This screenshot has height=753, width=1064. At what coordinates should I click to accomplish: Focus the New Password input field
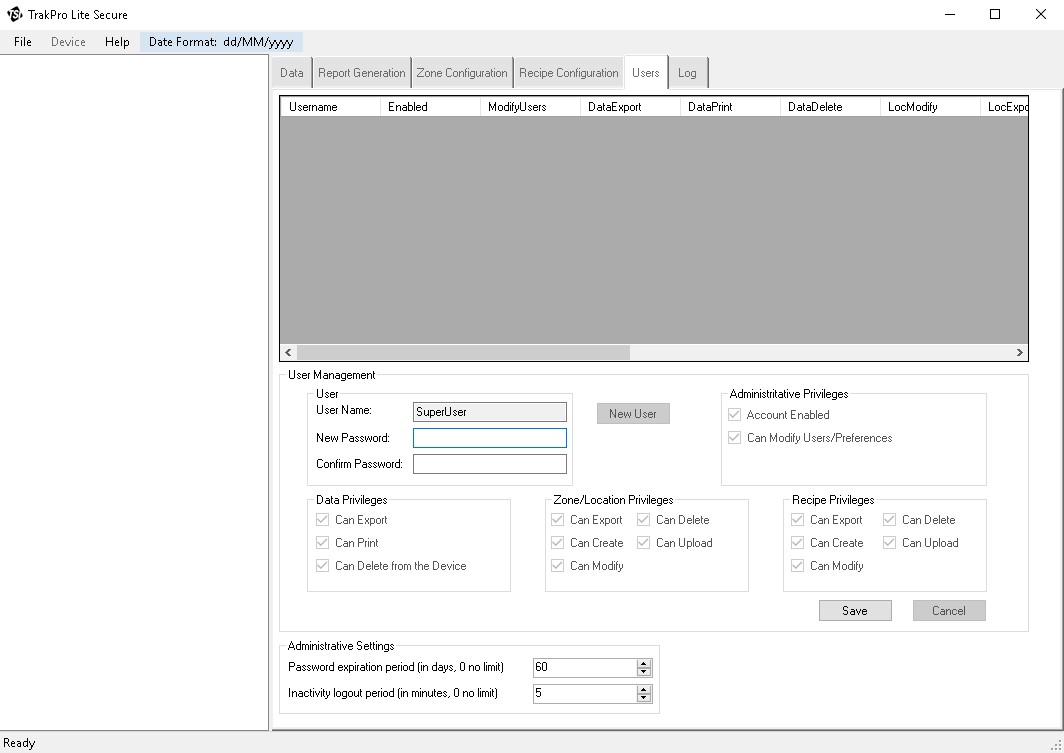(x=490, y=438)
